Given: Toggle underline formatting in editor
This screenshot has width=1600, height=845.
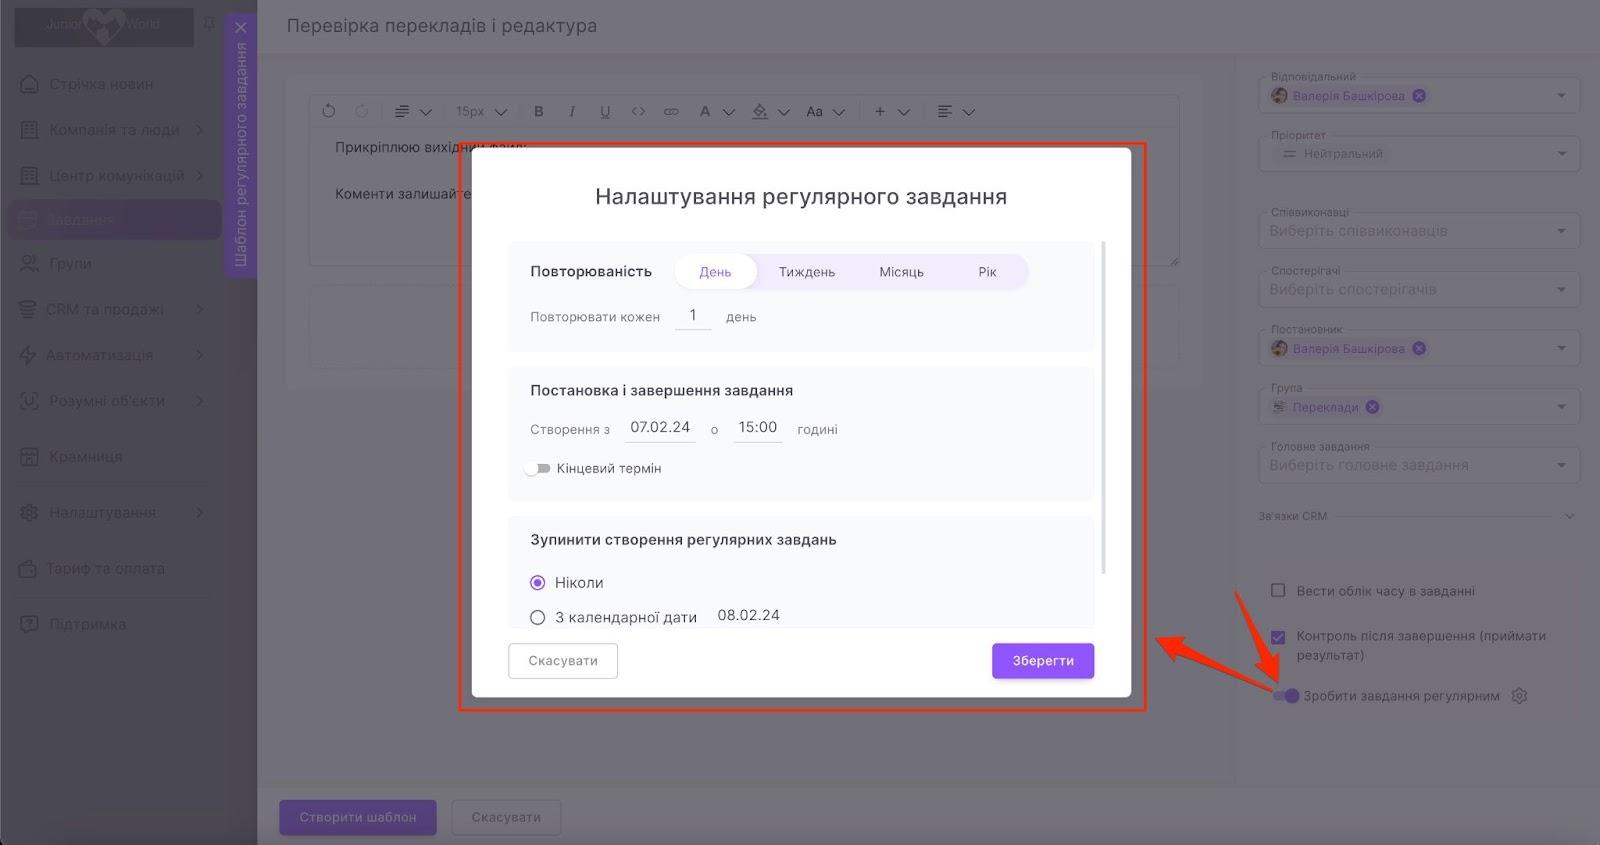Looking at the screenshot, I should (x=605, y=111).
